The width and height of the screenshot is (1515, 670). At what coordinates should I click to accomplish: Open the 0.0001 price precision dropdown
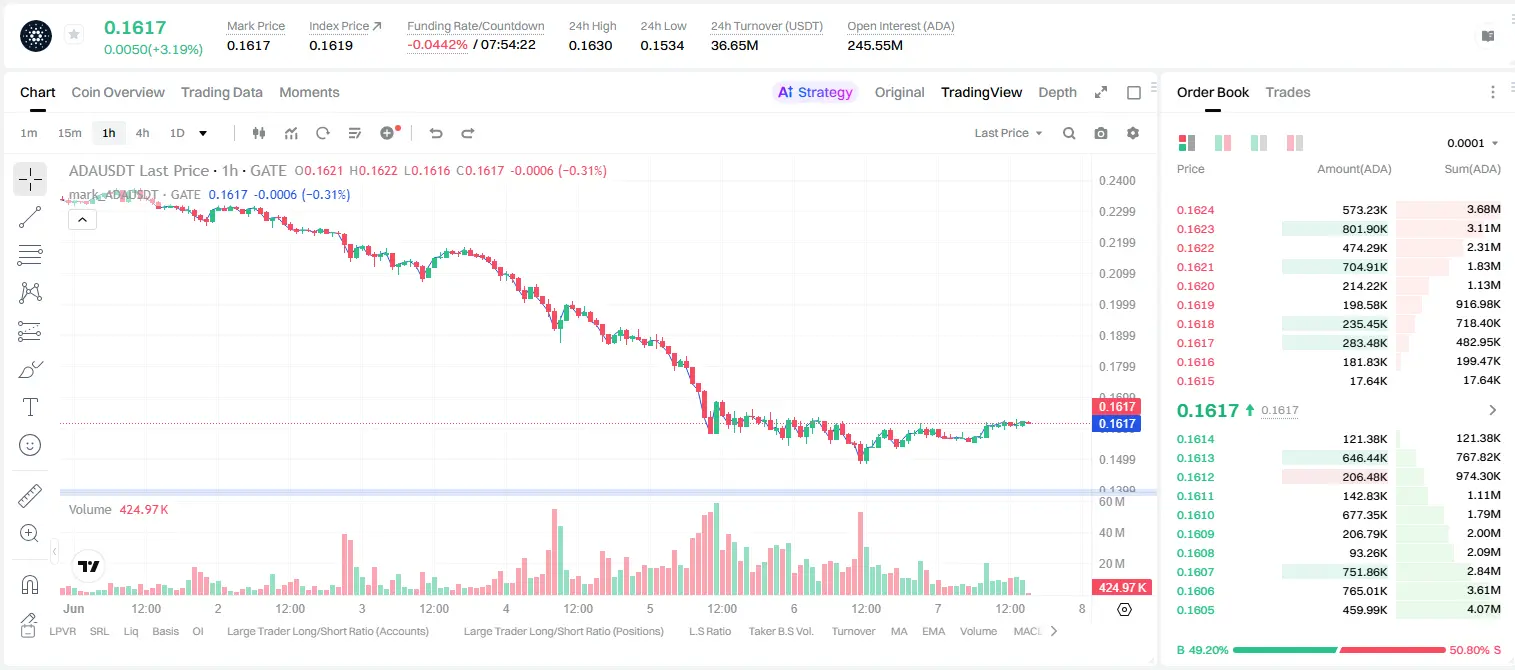[1473, 143]
